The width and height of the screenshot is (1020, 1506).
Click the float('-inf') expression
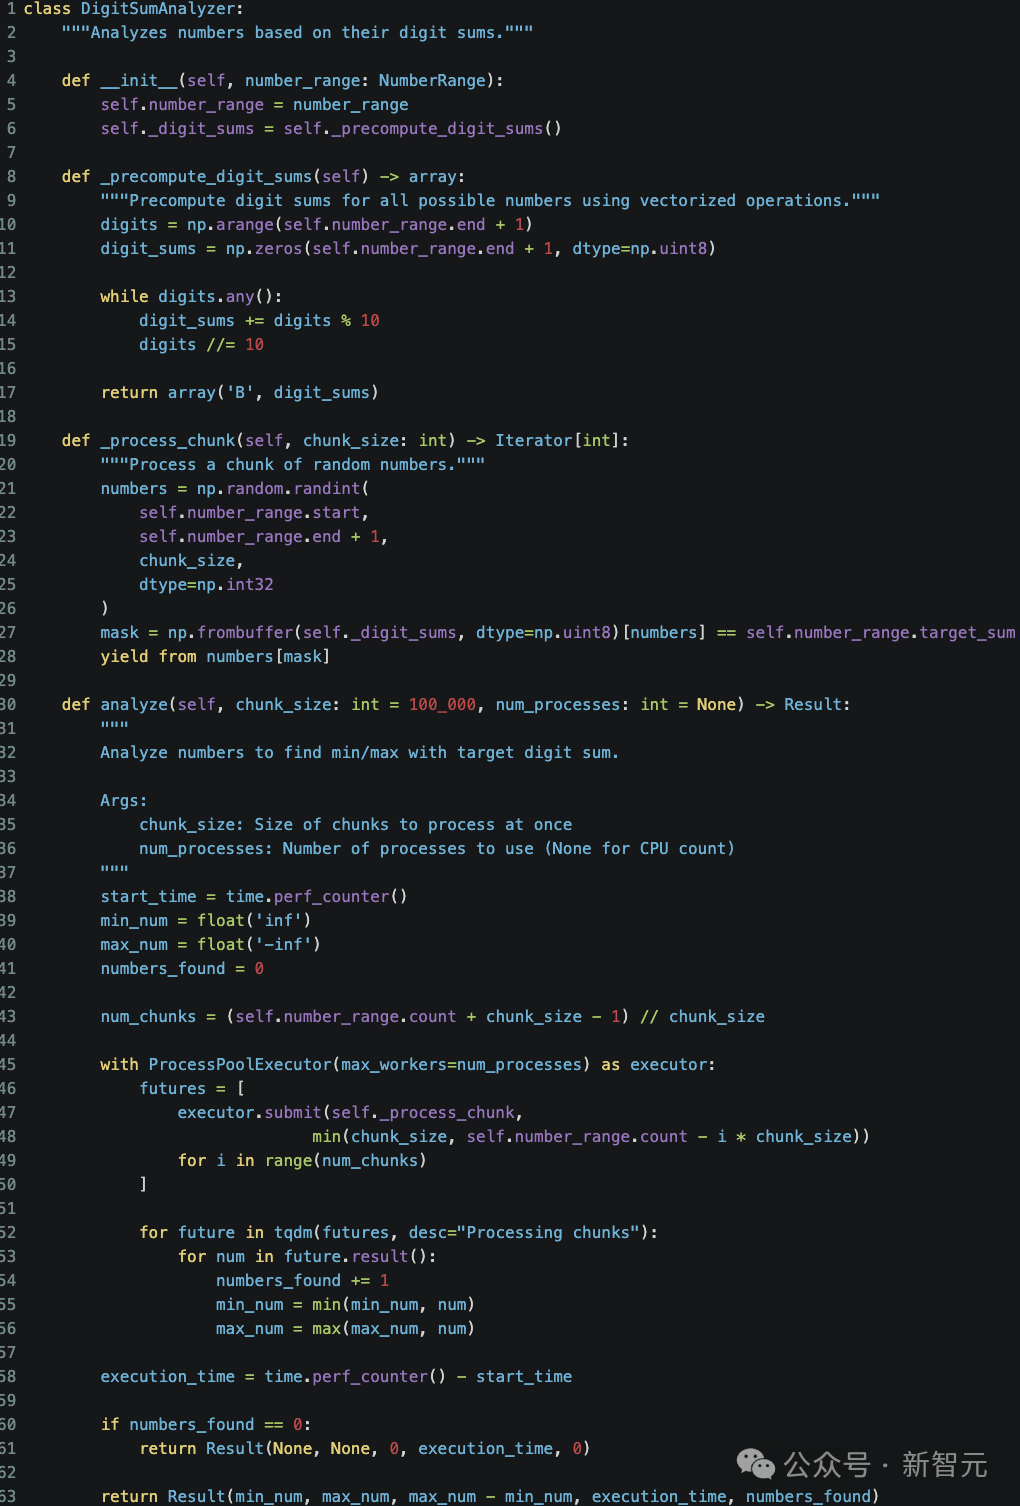pos(258,944)
